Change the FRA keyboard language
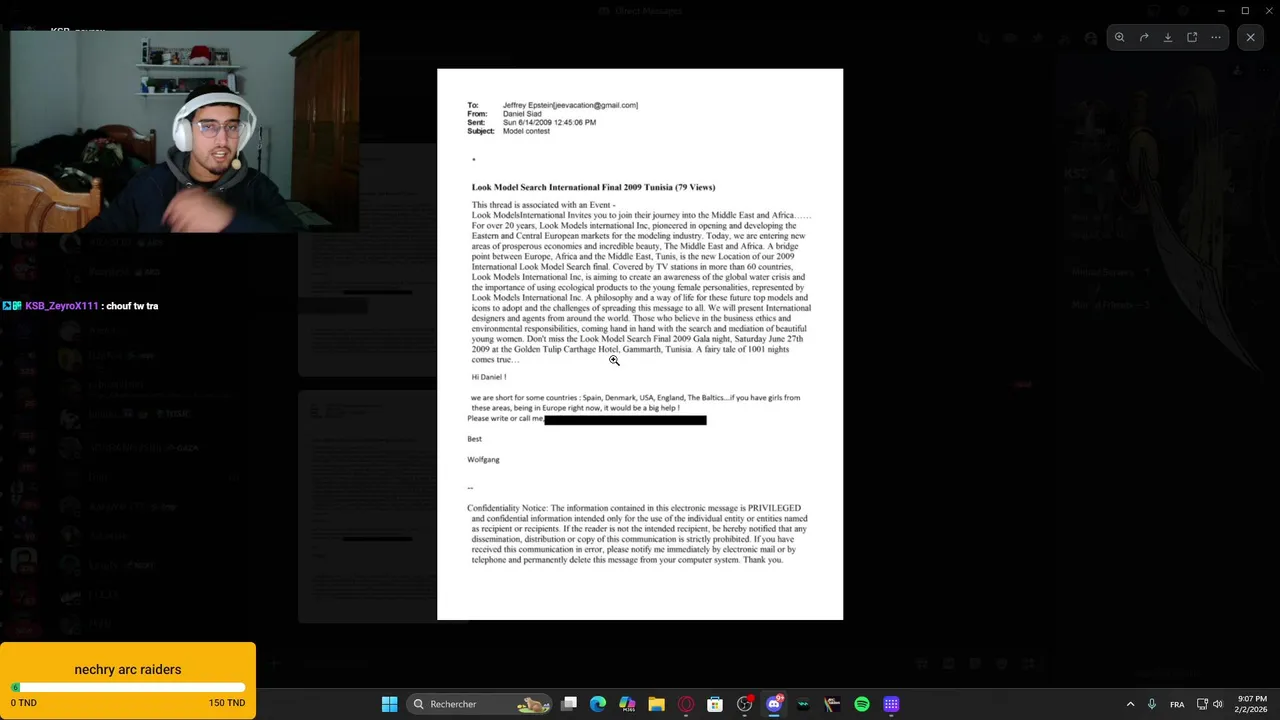Image resolution: width=1280 pixels, height=720 pixels. (1177, 704)
